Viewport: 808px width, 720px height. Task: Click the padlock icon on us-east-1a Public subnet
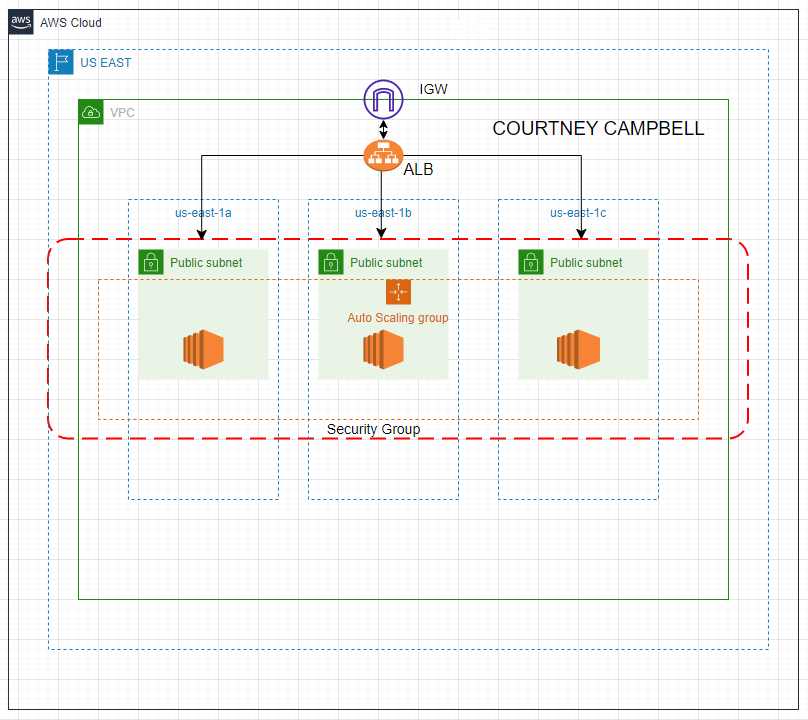point(150,262)
